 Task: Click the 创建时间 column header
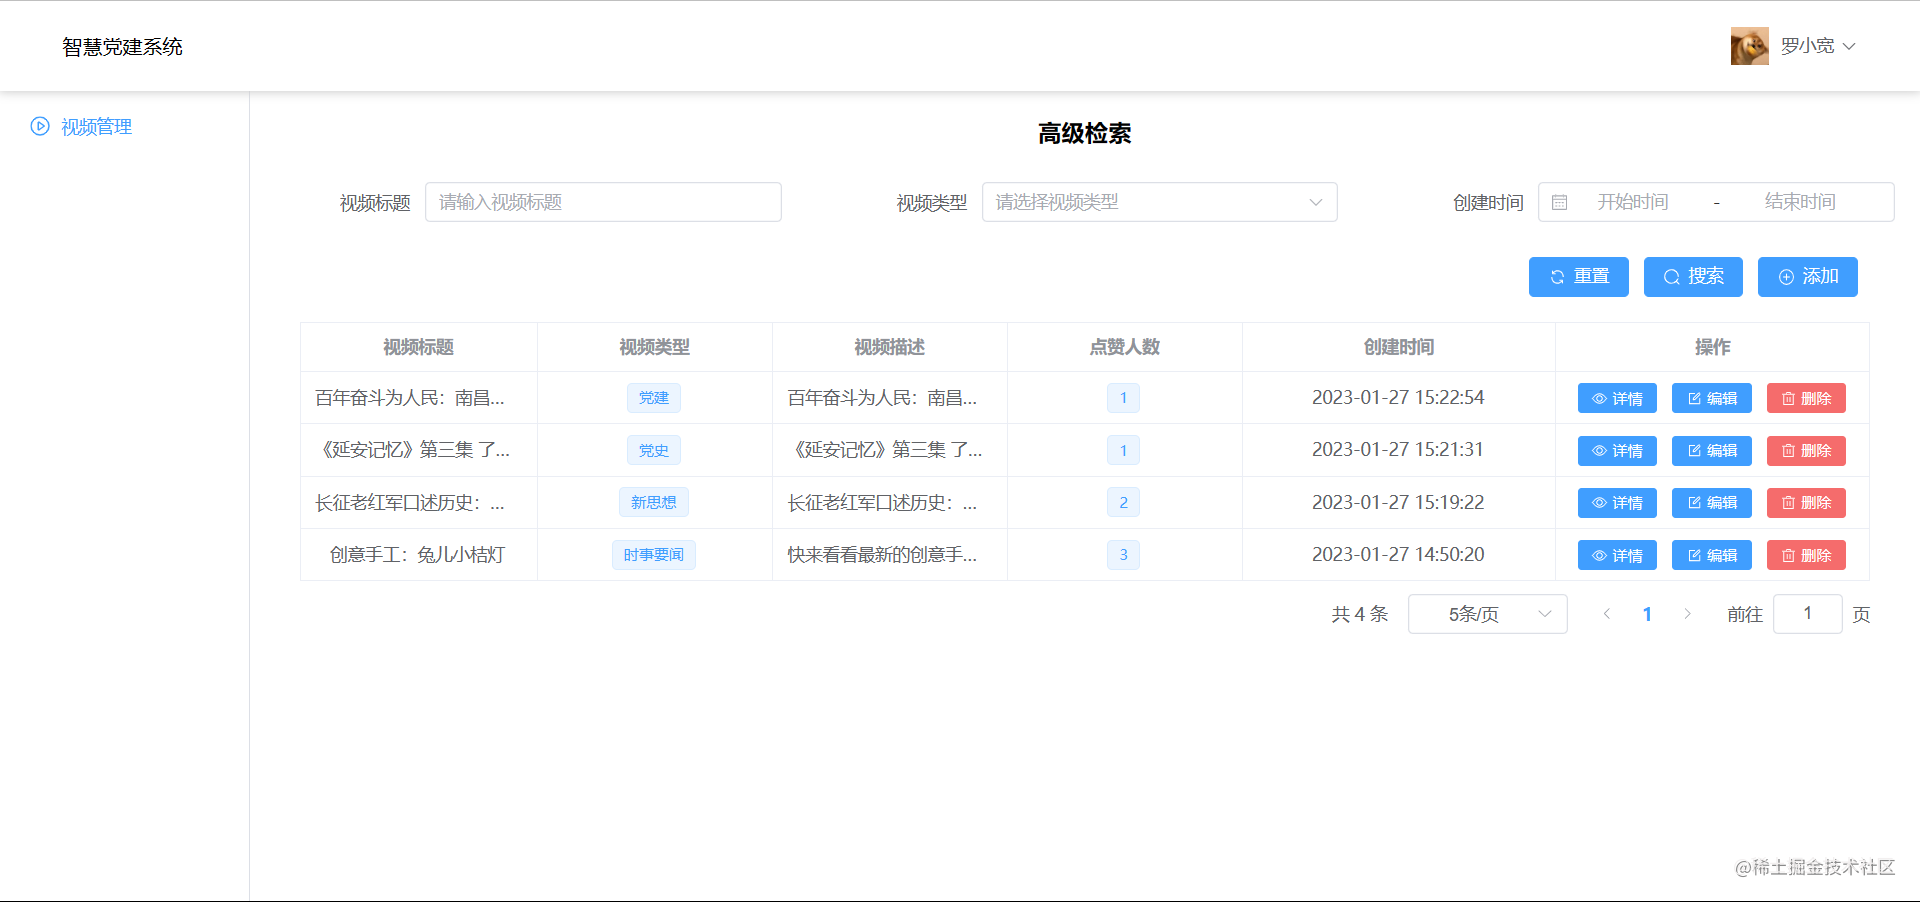click(x=1398, y=347)
